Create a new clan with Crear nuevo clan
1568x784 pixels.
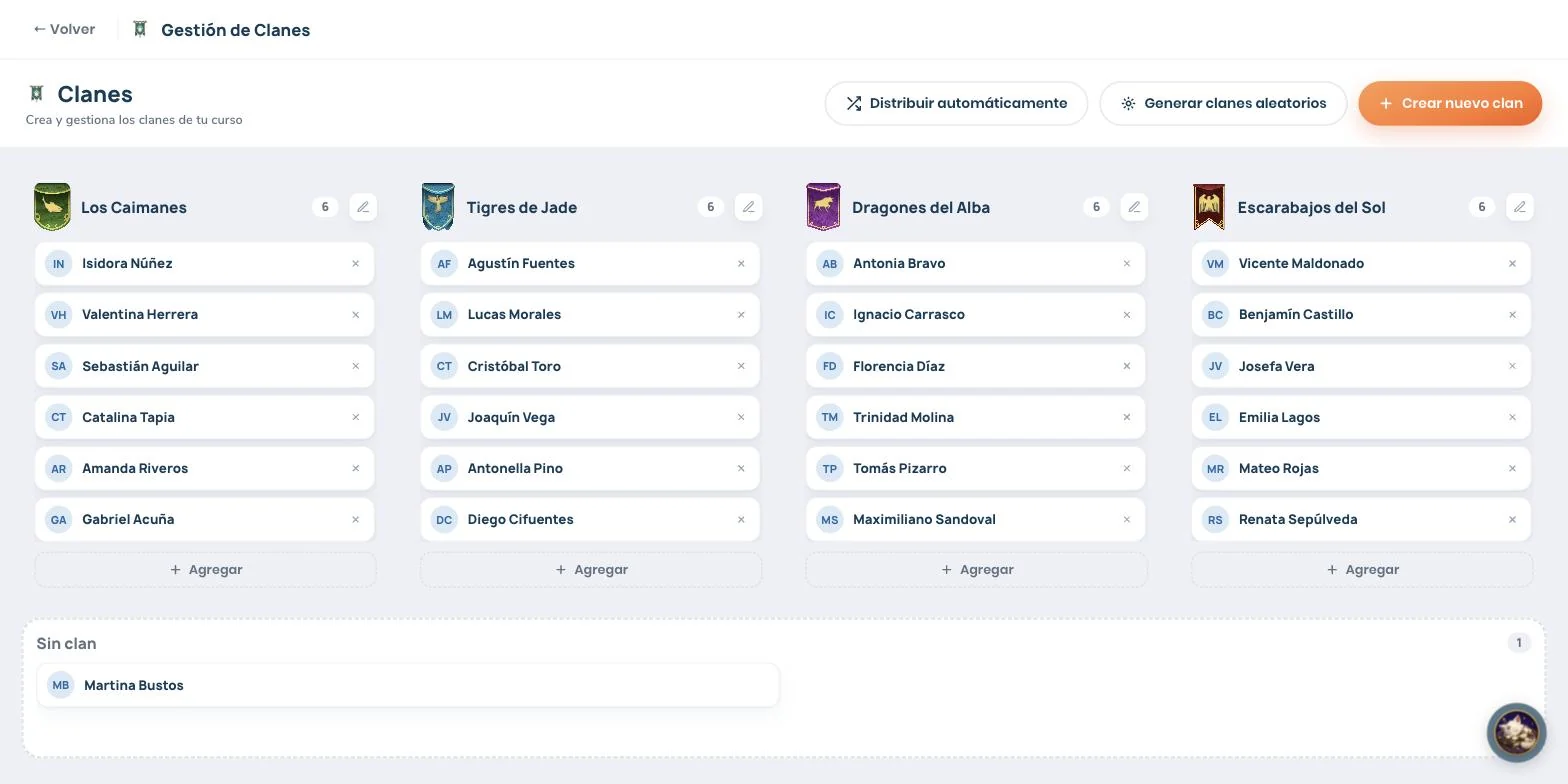[x=1450, y=103]
